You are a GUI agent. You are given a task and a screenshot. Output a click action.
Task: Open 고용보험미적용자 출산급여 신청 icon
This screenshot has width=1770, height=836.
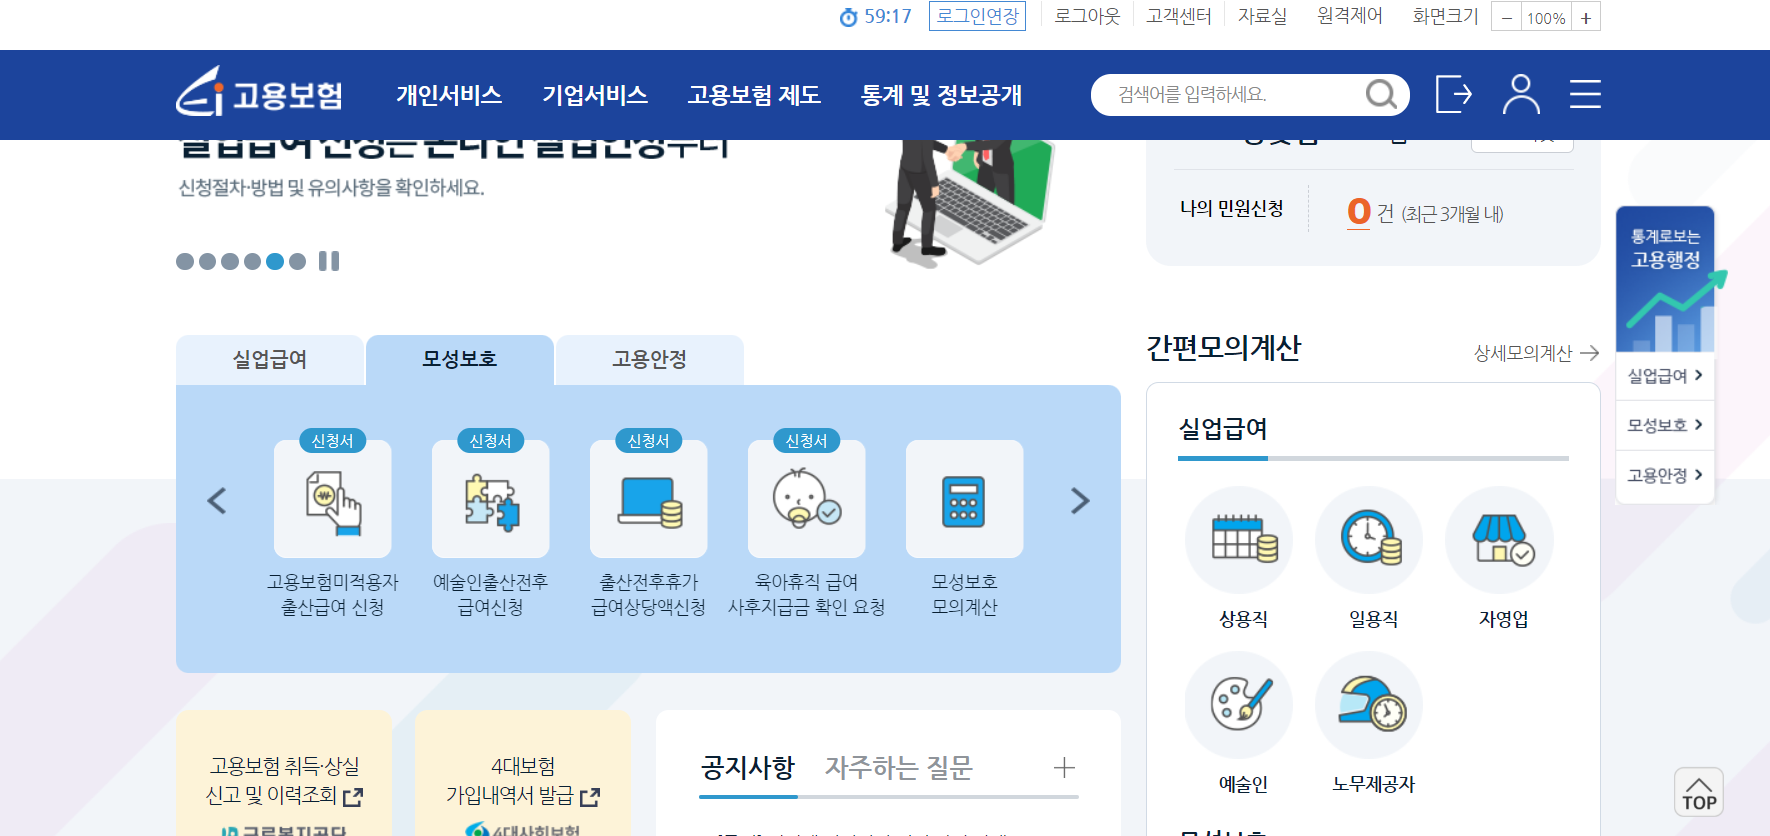tap(333, 499)
